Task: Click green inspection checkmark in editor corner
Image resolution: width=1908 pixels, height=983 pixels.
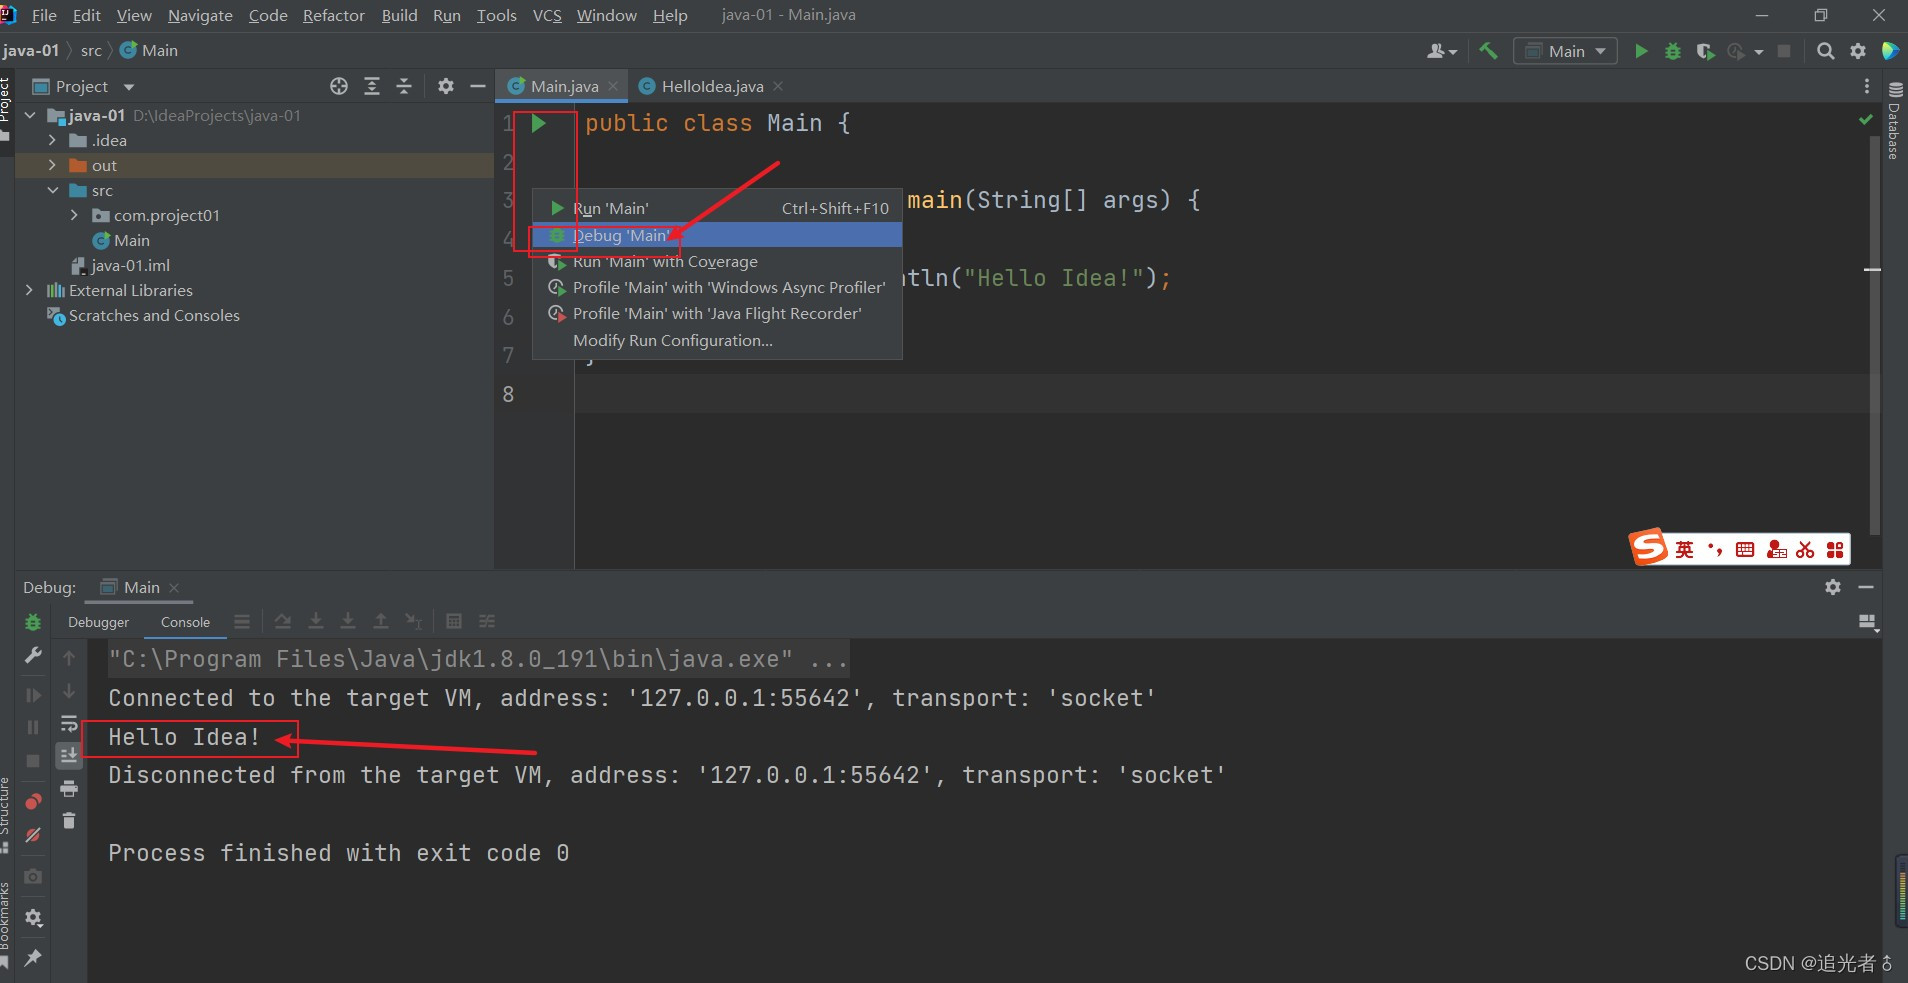Action: [1865, 120]
